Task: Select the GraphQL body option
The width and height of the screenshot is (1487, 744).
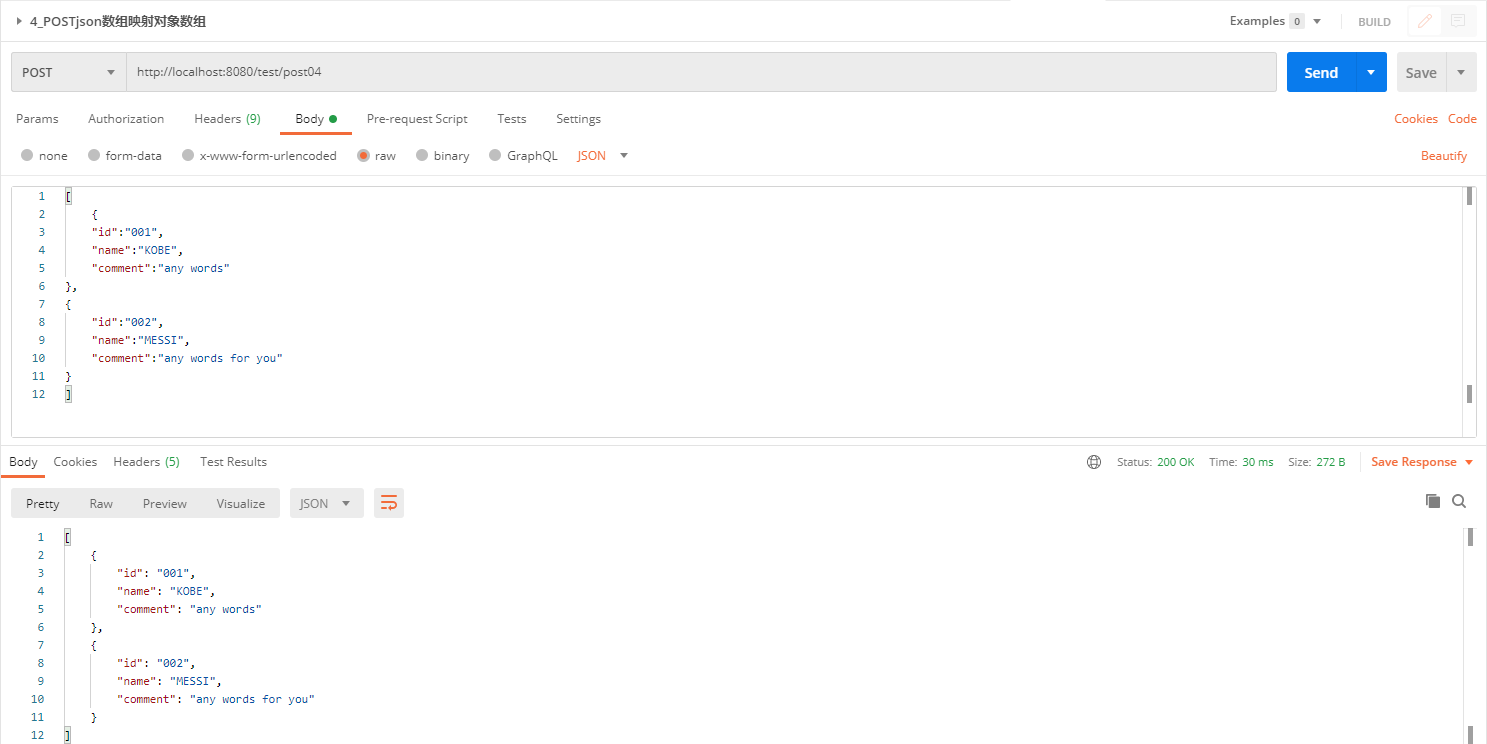Action: [523, 155]
